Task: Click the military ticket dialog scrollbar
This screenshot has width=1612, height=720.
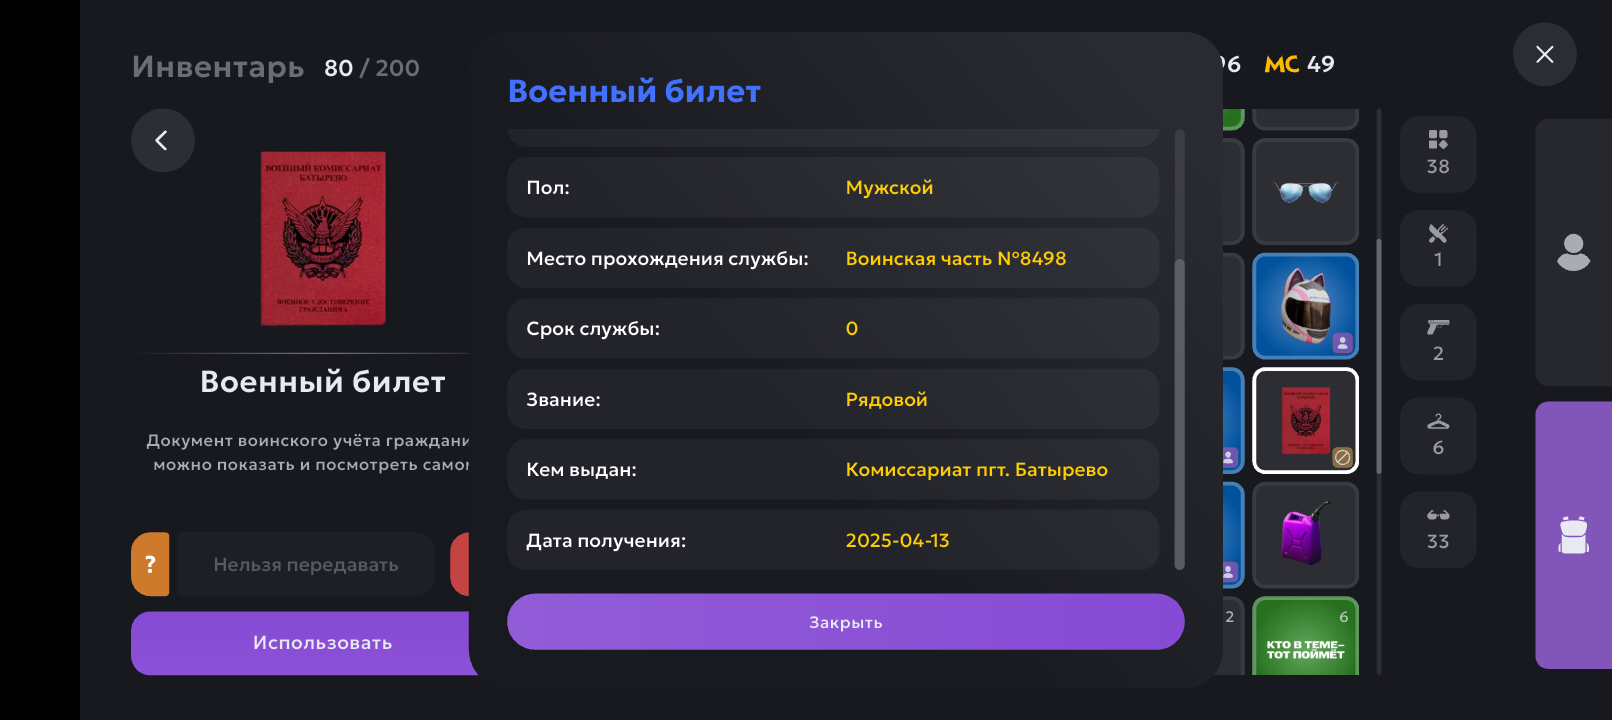Action: click(1179, 414)
